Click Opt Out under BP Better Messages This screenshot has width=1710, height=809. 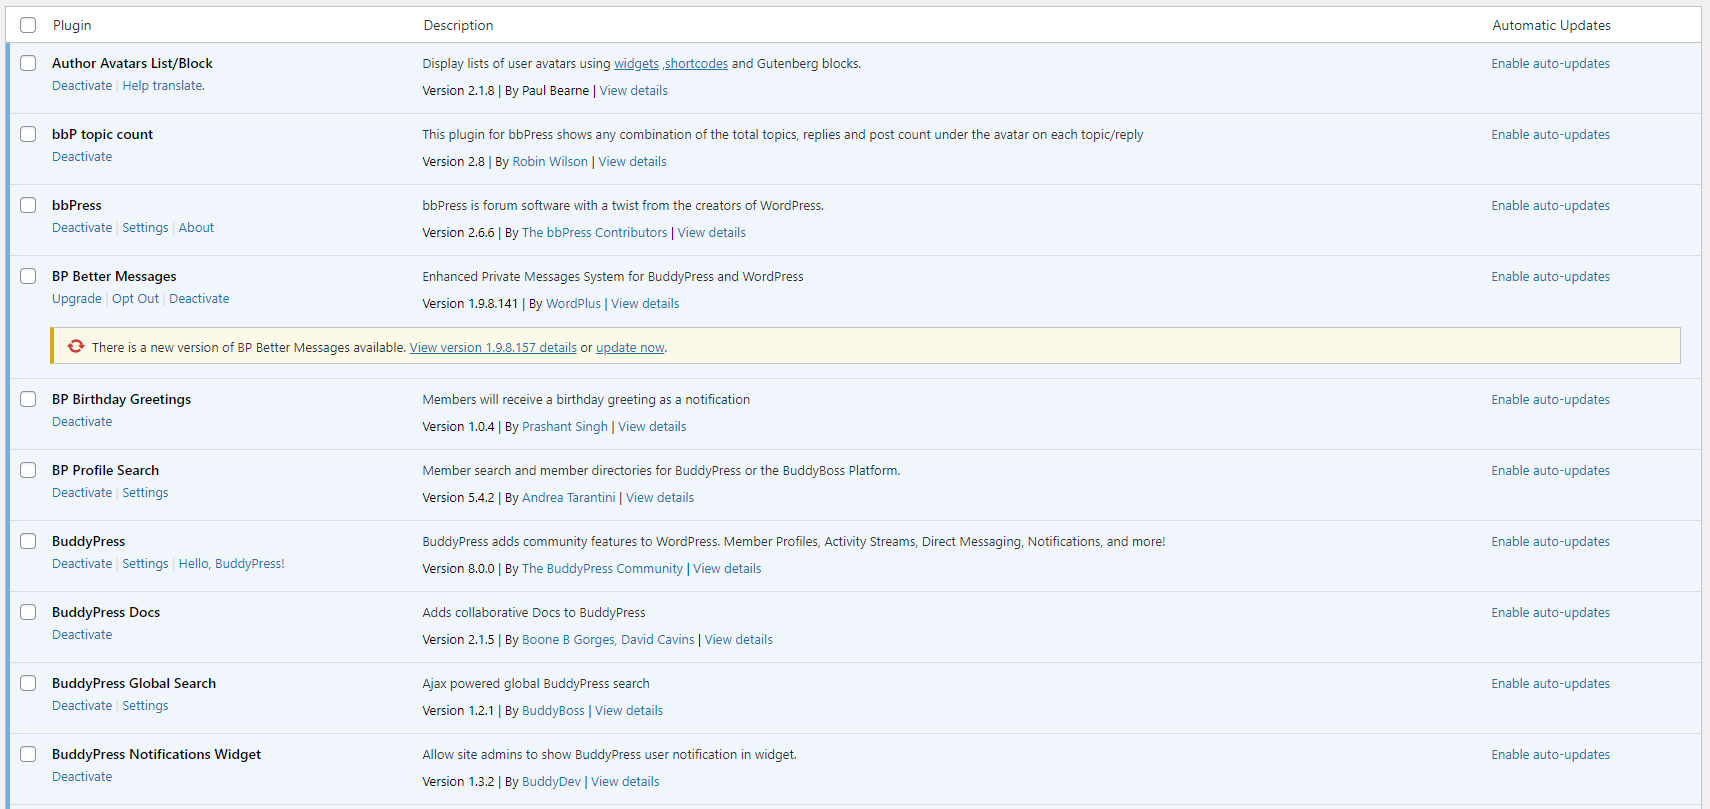pyautogui.click(x=135, y=299)
